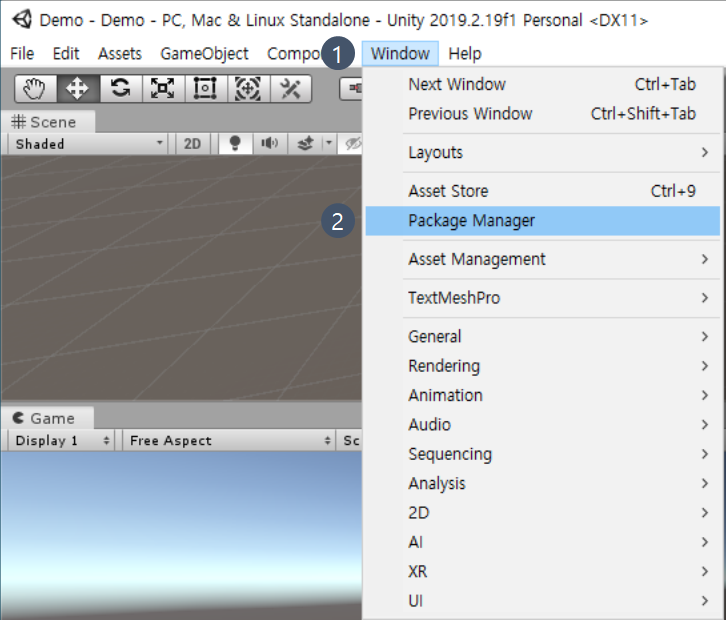This screenshot has width=726, height=620.
Task: Toggle 2D scene view mode
Action: pyautogui.click(x=192, y=144)
